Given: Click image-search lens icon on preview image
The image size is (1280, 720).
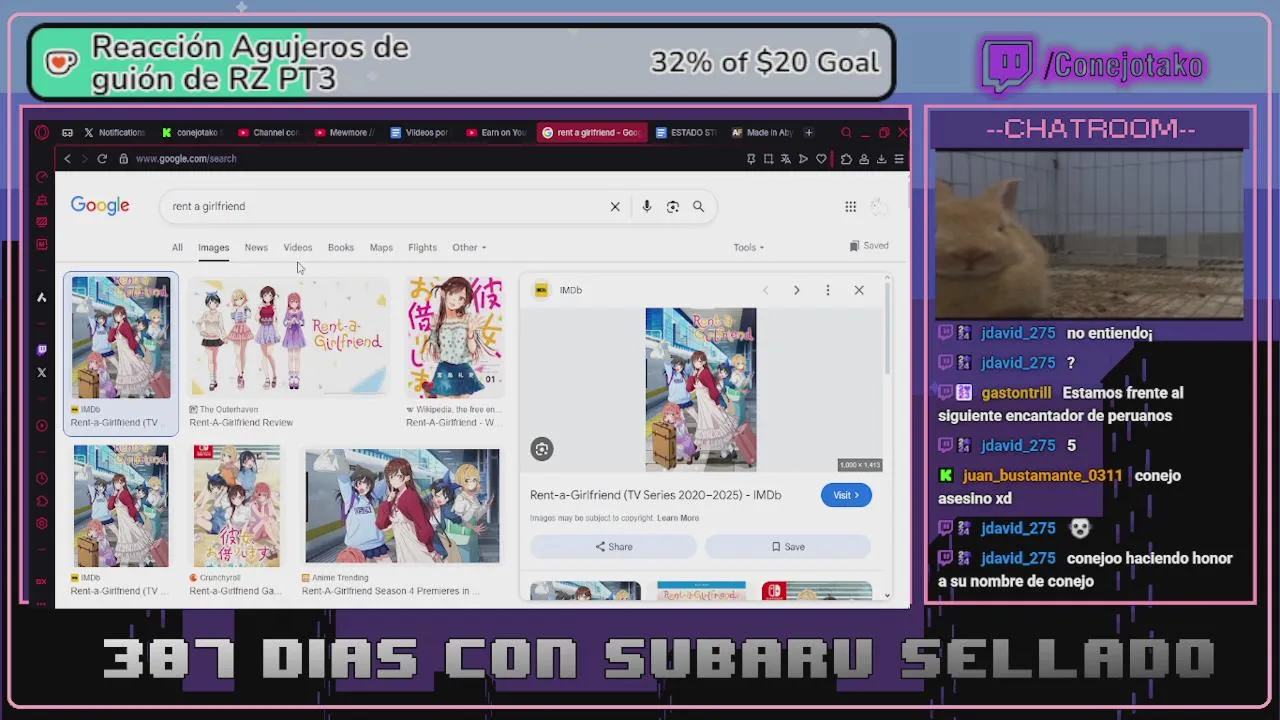Looking at the screenshot, I should point(542,449).
